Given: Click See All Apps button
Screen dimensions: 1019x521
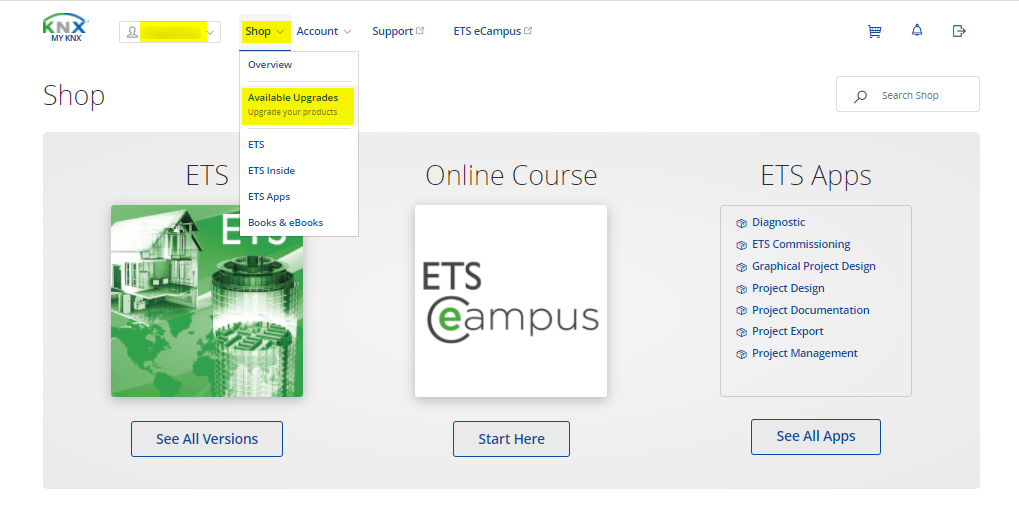Looking at the screenshot, I should coord(816,437).
